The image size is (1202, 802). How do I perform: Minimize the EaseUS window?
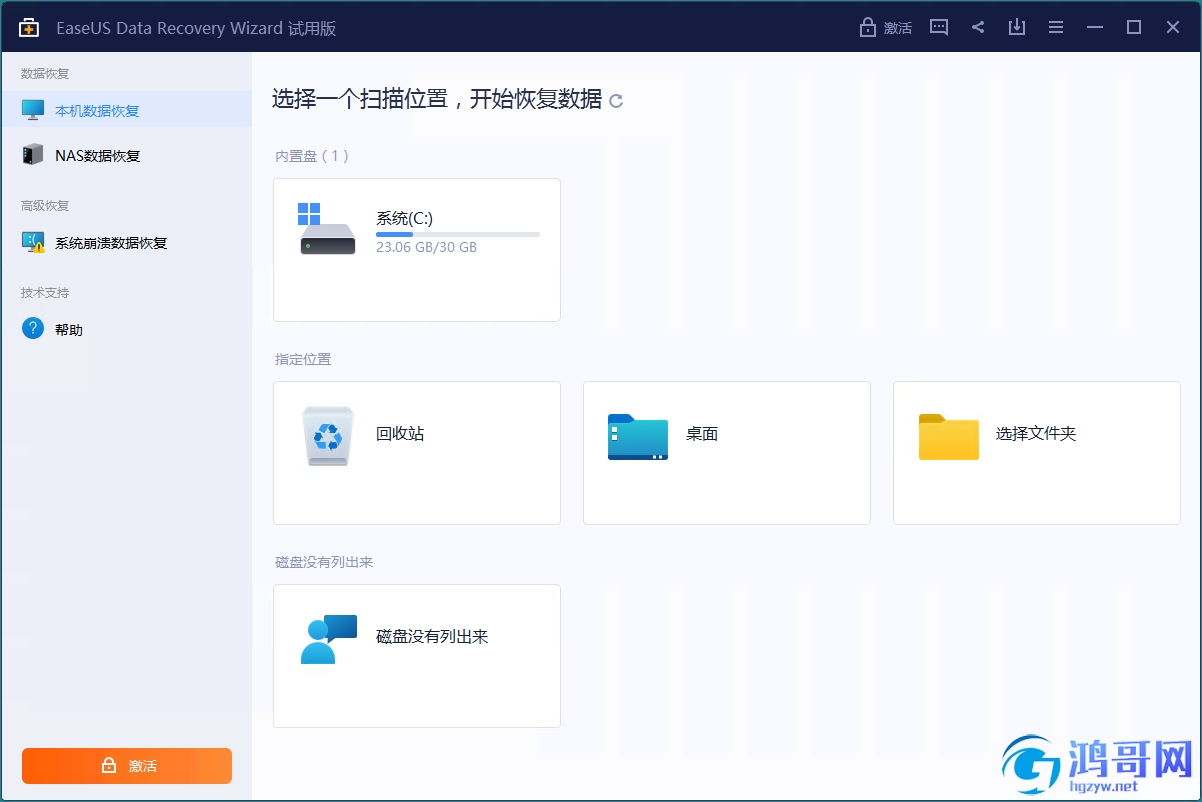click(x=1095, y=27)
